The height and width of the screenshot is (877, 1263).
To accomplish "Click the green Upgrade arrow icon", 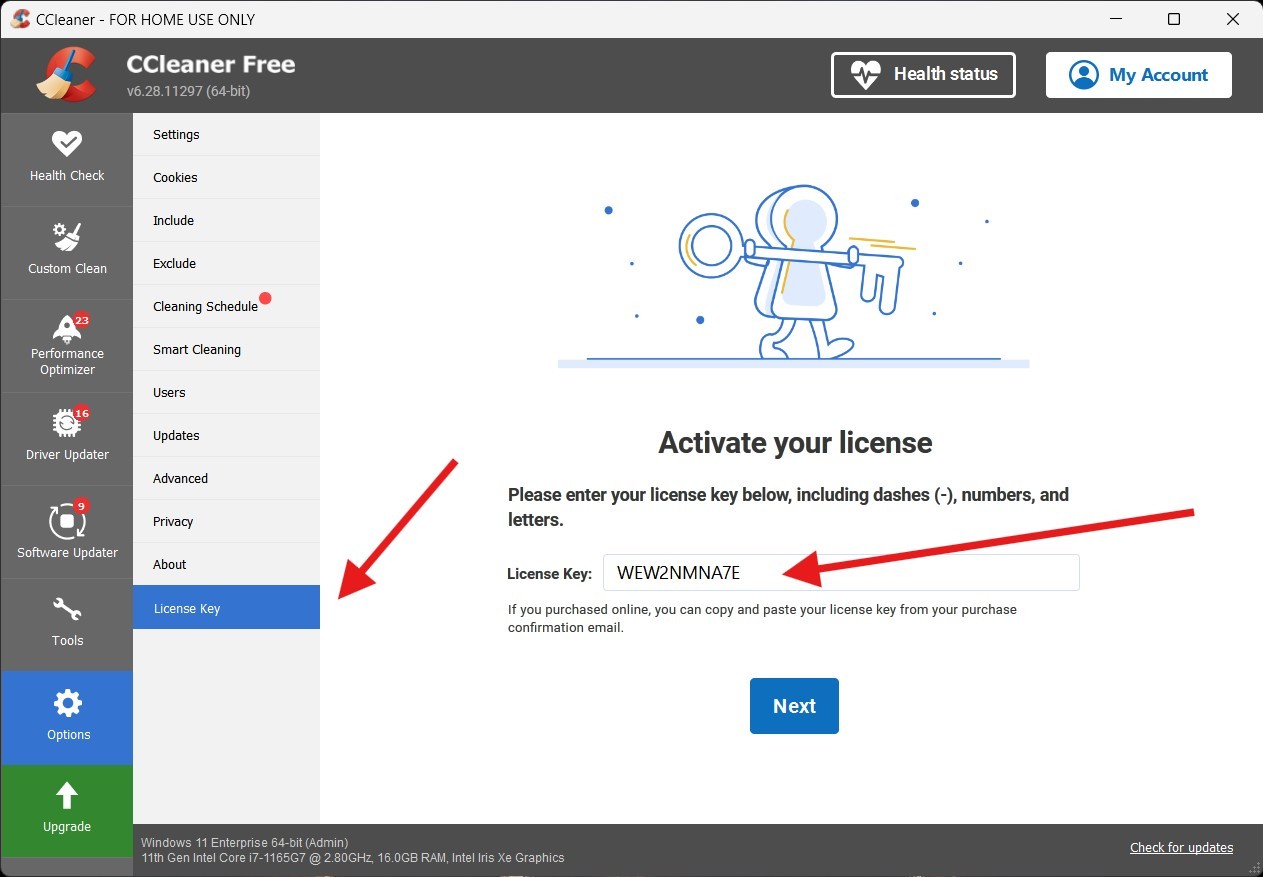I will click(x=67, y=795).
